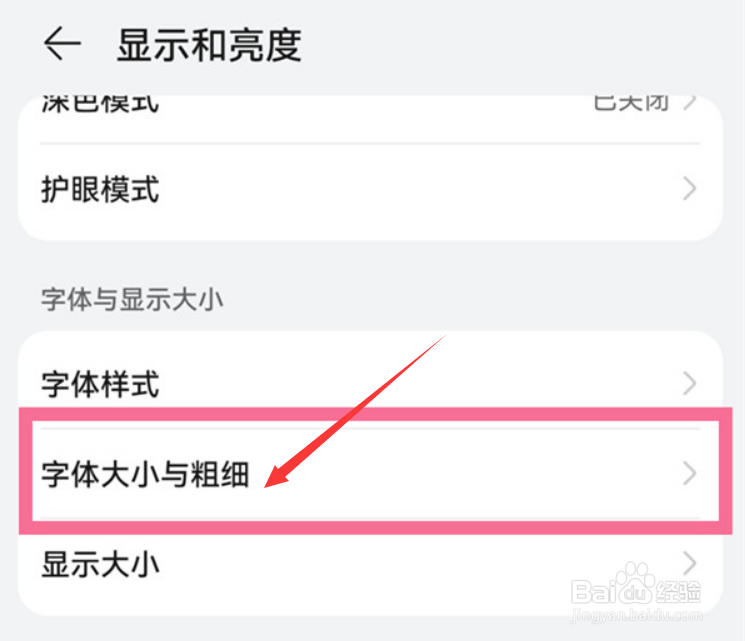
Task: Click the chevron beside 护眼模式
Action: (x=689, y=189)
